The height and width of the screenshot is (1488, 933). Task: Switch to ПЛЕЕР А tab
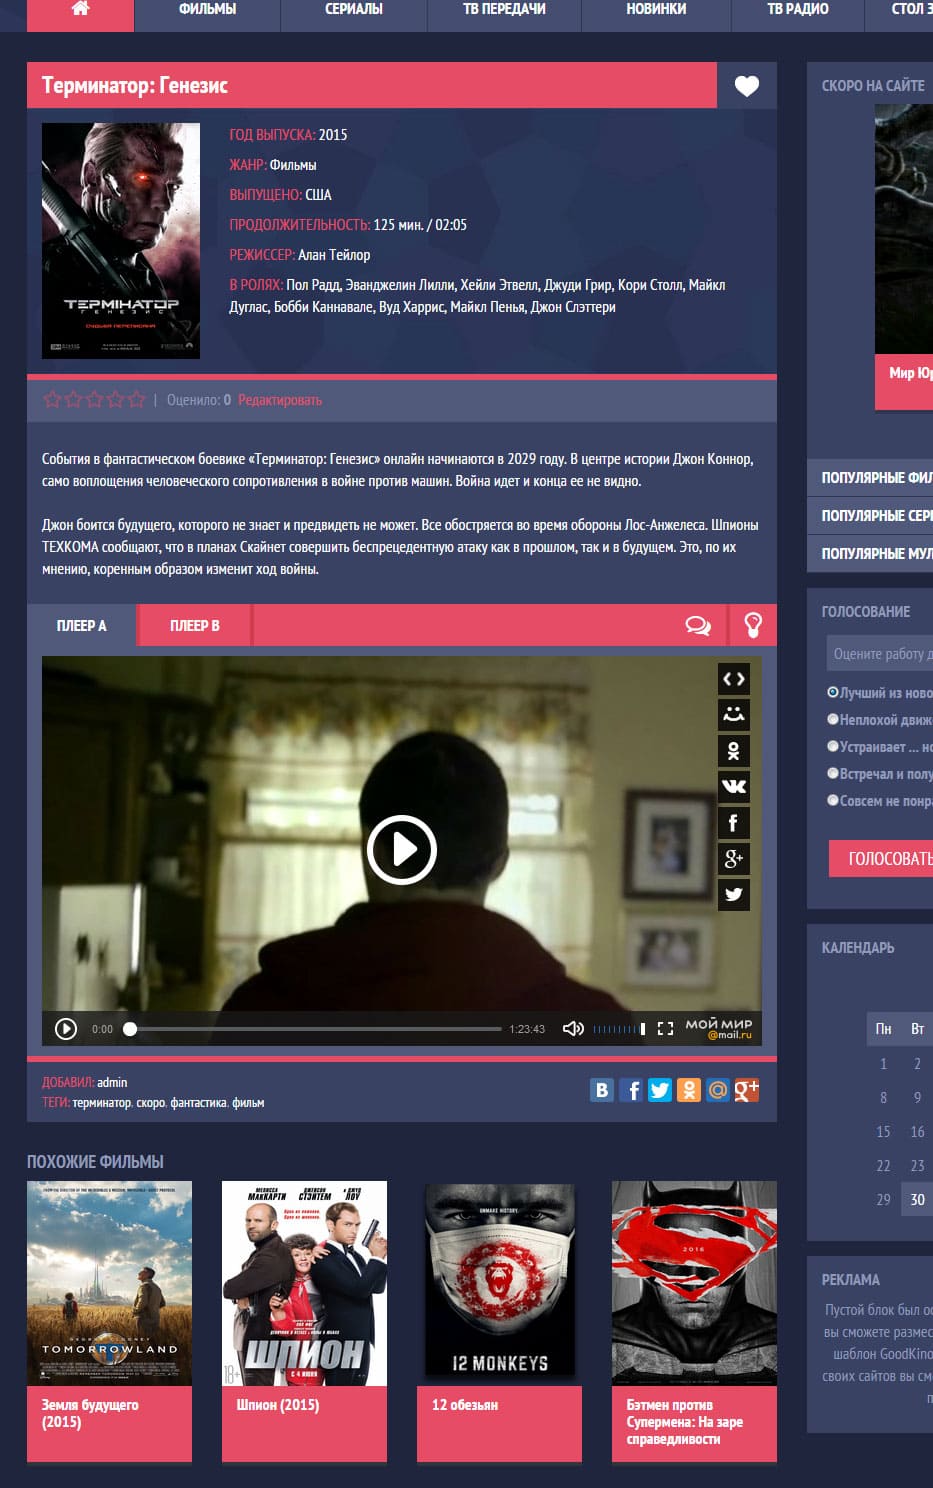pyautogui.click(x=81, y=626)
